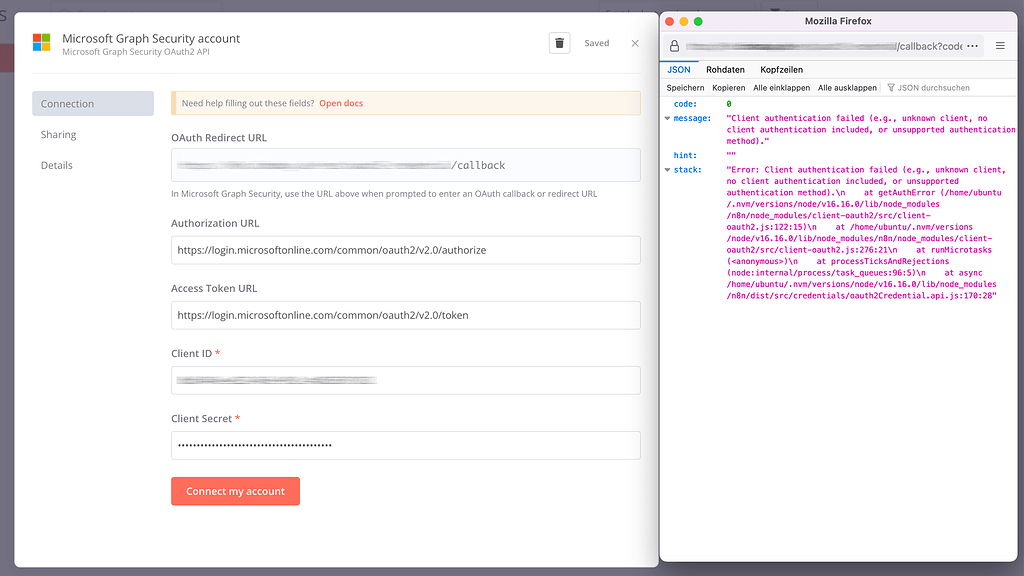This screenshot has width=1024, height=576.
Task: Click the Connect my account button
Action: 235,491
